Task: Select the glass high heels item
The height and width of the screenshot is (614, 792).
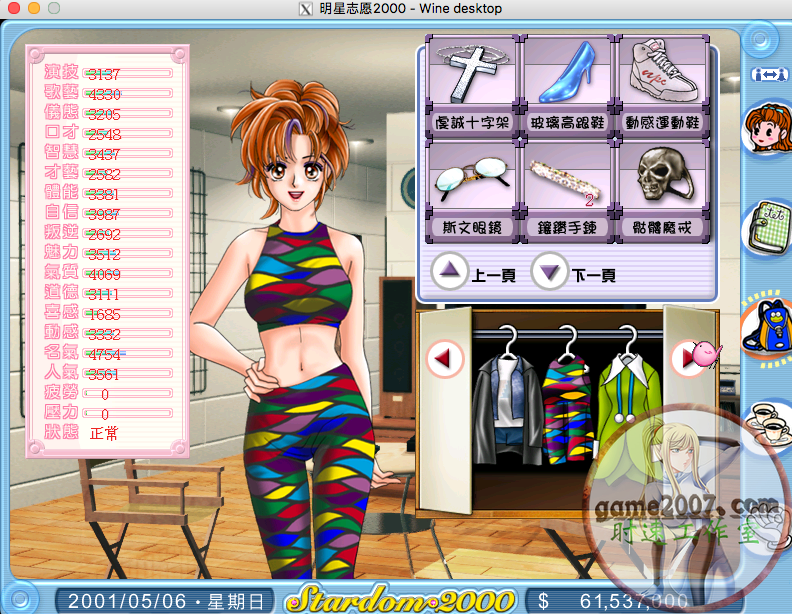Action: (566, 85)
